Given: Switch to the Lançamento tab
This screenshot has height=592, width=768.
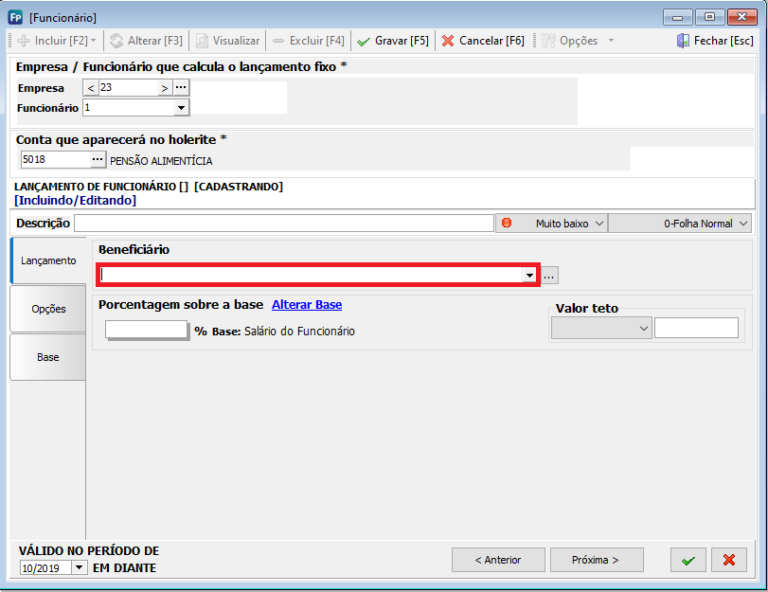Looking at the screenshot, I should (48, 260).
